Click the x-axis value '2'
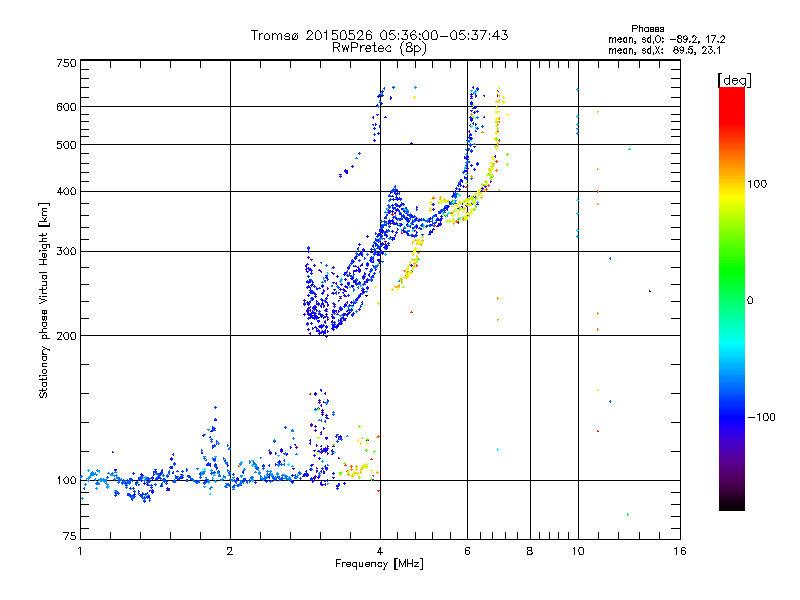This screenshot has height=600, width=800. 230,551
